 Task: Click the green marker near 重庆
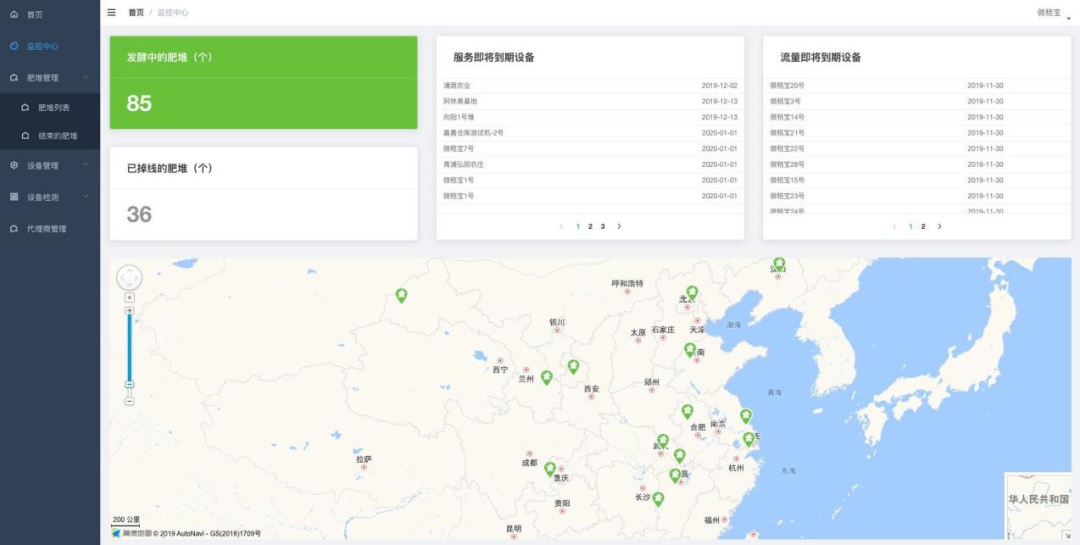(x=550, y=468)
